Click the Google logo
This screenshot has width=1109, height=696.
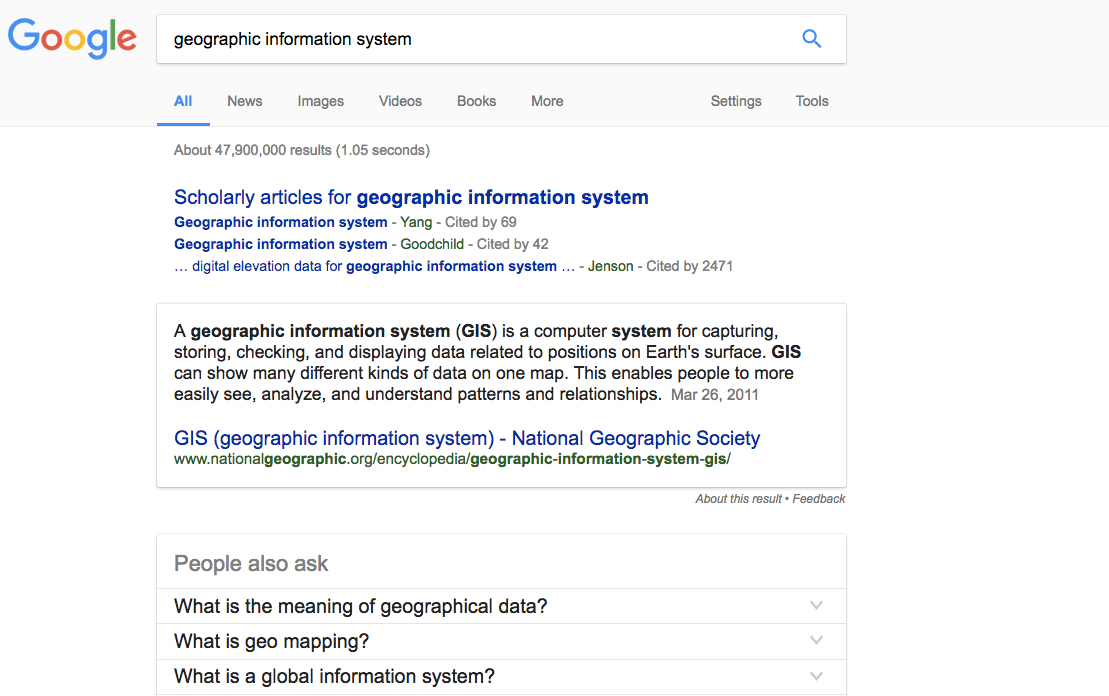click(x=72, y=38)
